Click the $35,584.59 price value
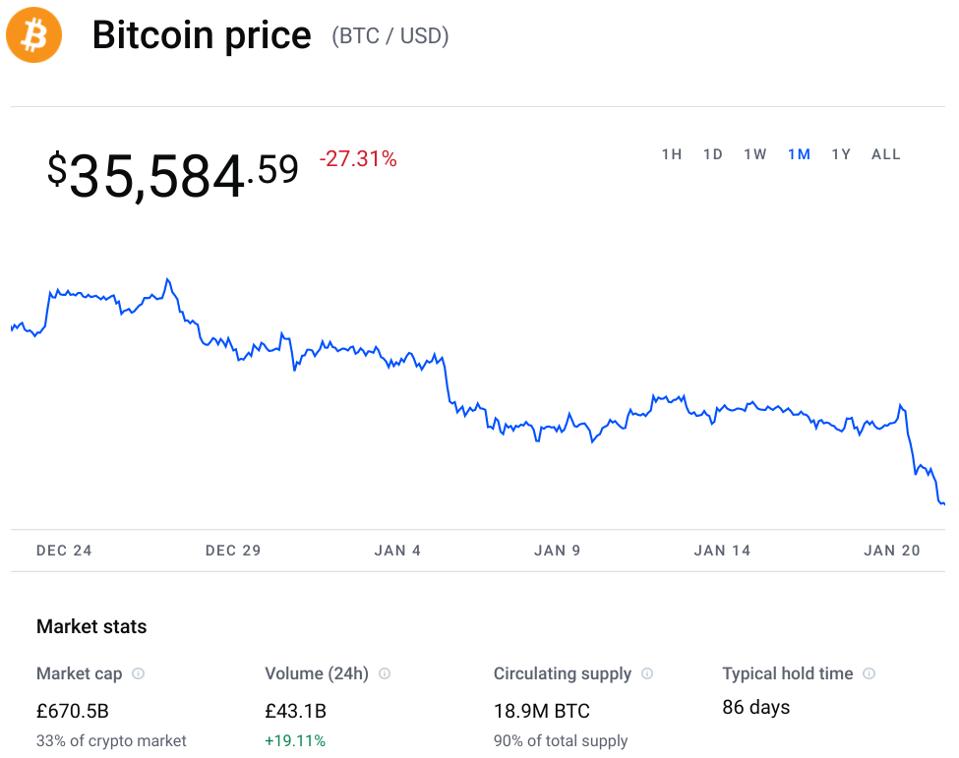The width and height of the screenshot is (959, 758). click(x=173, y=174)
